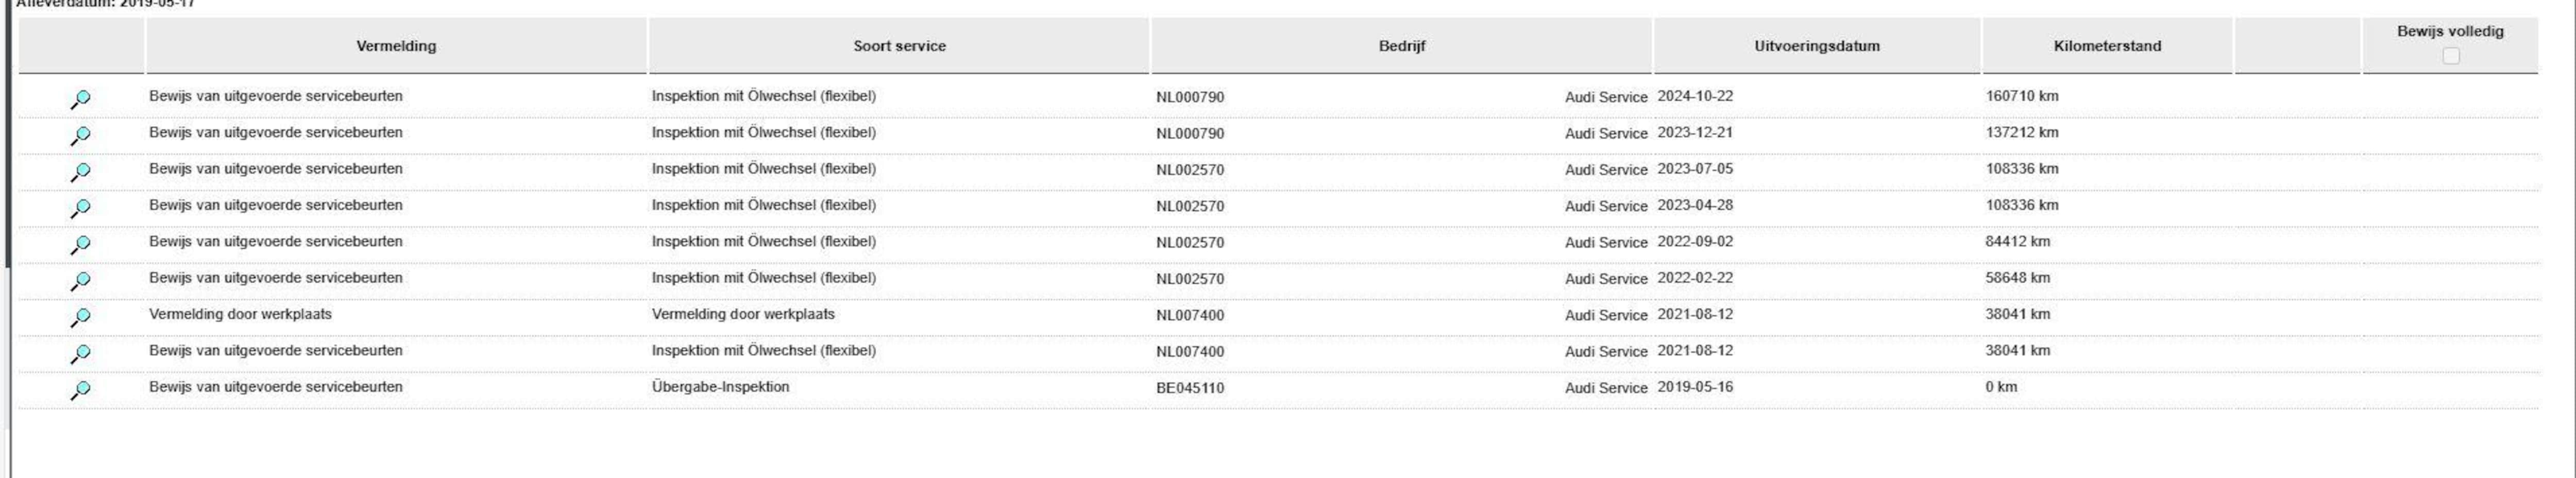View the Übergabe-Inspektion record via magnifier icon
This screenshot has width=2576, height=478.
(x=80, y=390)
